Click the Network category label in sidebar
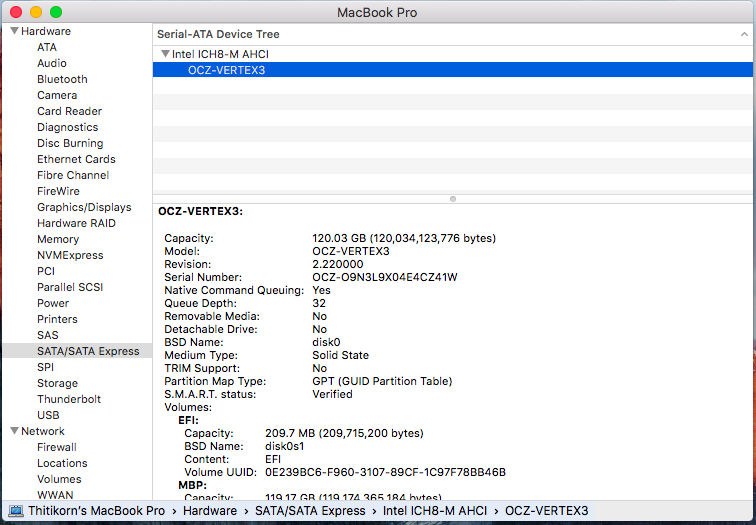756x525 pixels. pyautogui.click(x=43, y=431)
